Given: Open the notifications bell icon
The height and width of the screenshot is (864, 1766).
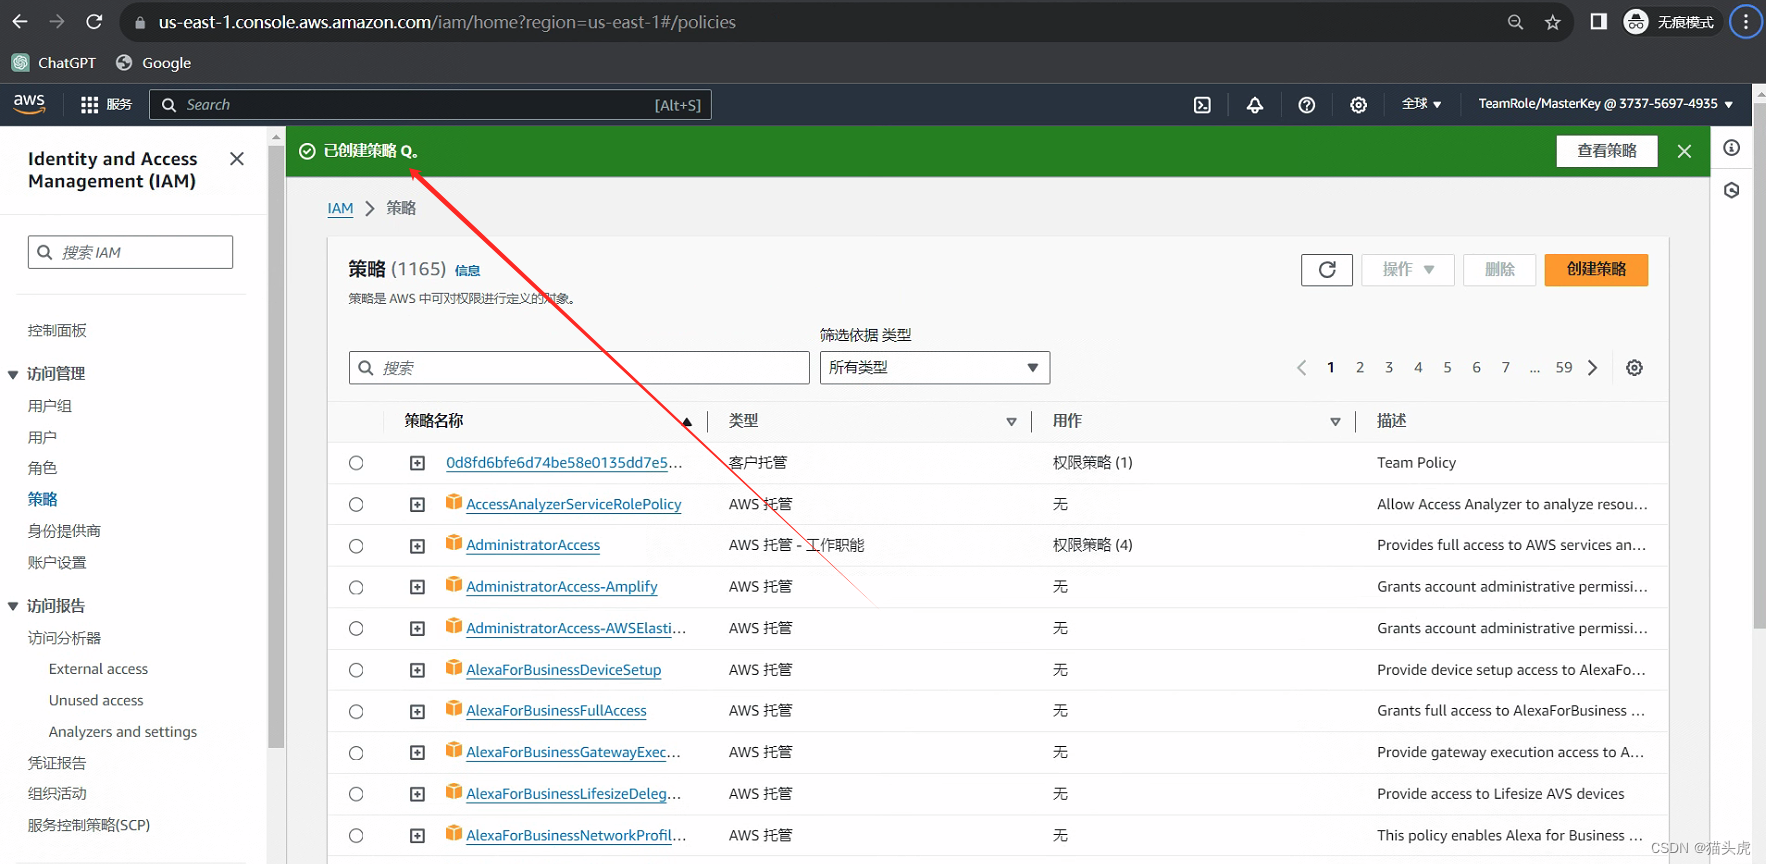Looking at the screenshot, I should coord(1254,105).
